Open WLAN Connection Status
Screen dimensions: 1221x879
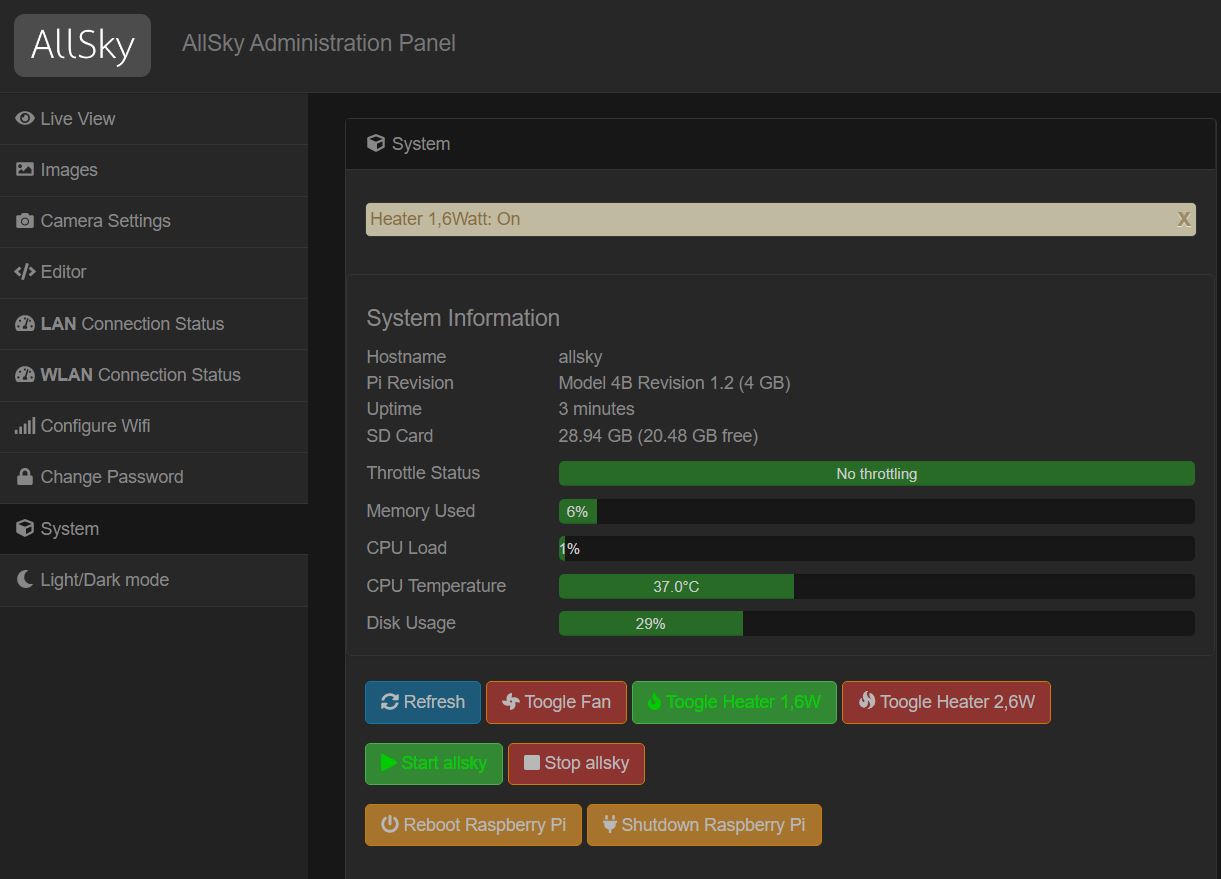(x=154, y=375)
